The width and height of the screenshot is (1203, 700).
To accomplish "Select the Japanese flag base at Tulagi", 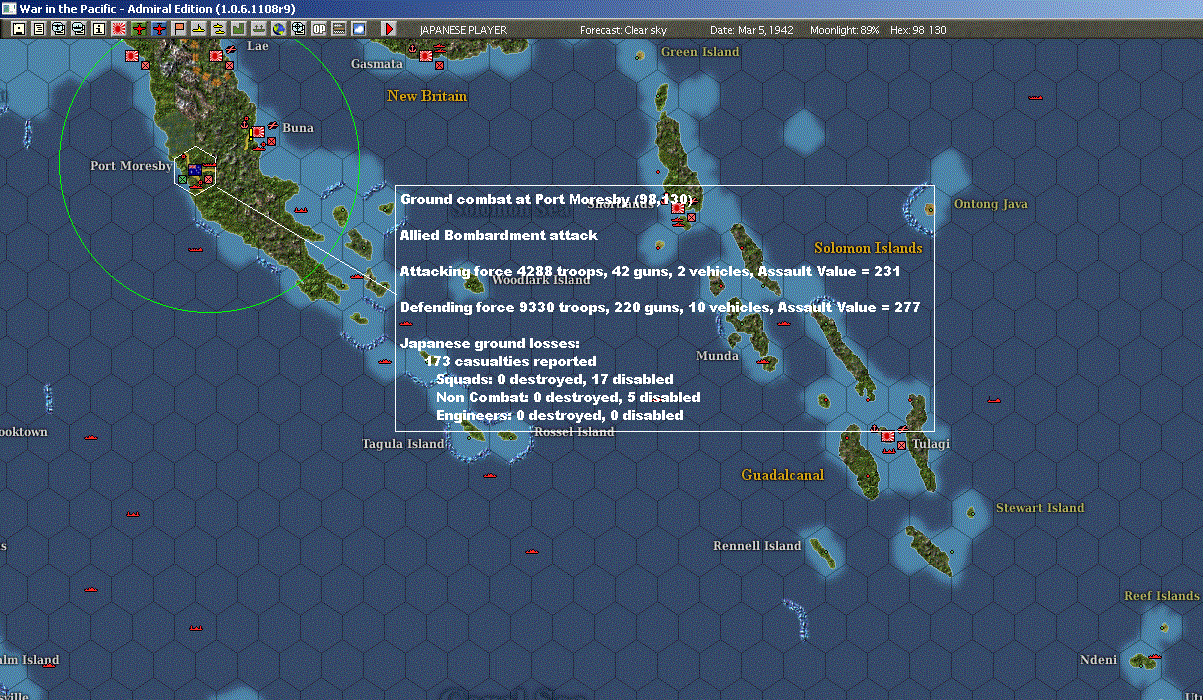I will click(x=888, y=437).
